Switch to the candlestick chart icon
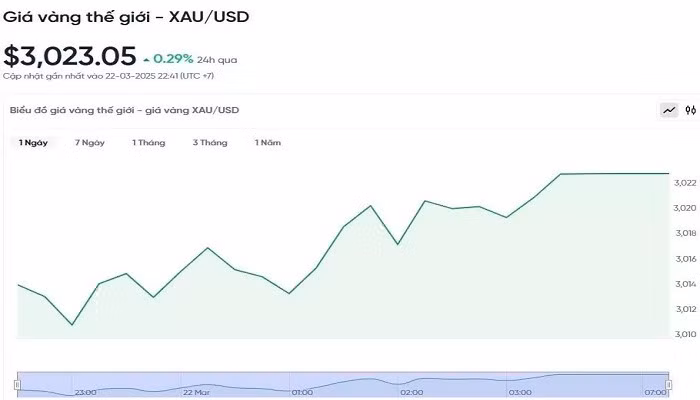This screenshot has height=400, width=700. [x=690, y=111]
